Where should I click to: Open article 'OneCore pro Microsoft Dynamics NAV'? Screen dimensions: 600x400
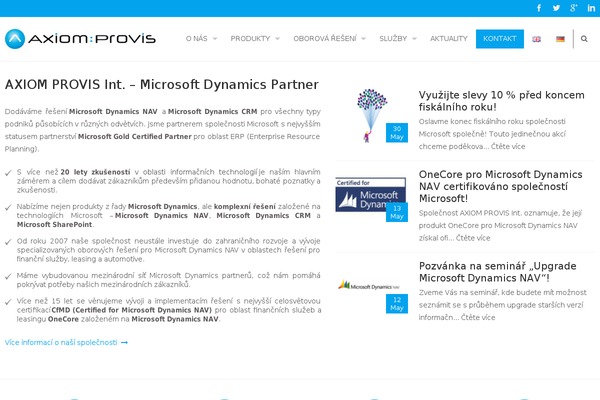click(501, 186)
